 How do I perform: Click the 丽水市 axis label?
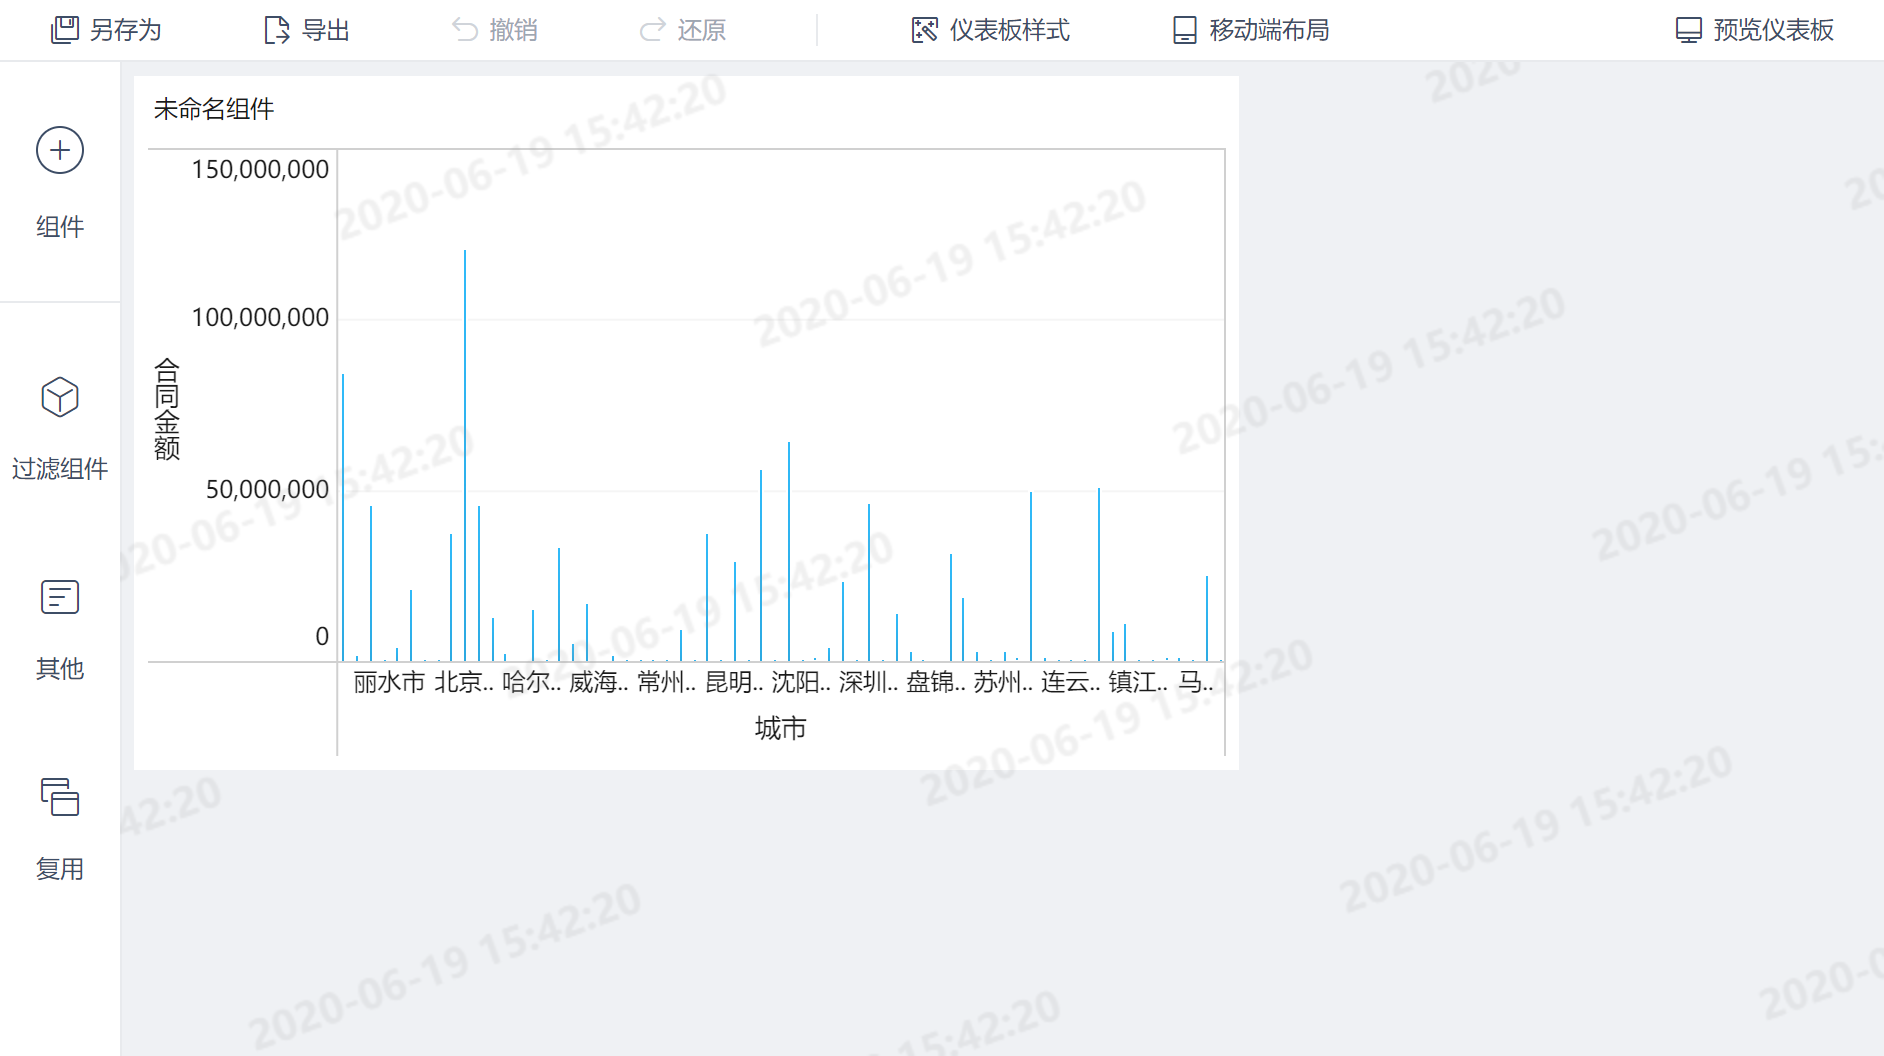(389, 682)
